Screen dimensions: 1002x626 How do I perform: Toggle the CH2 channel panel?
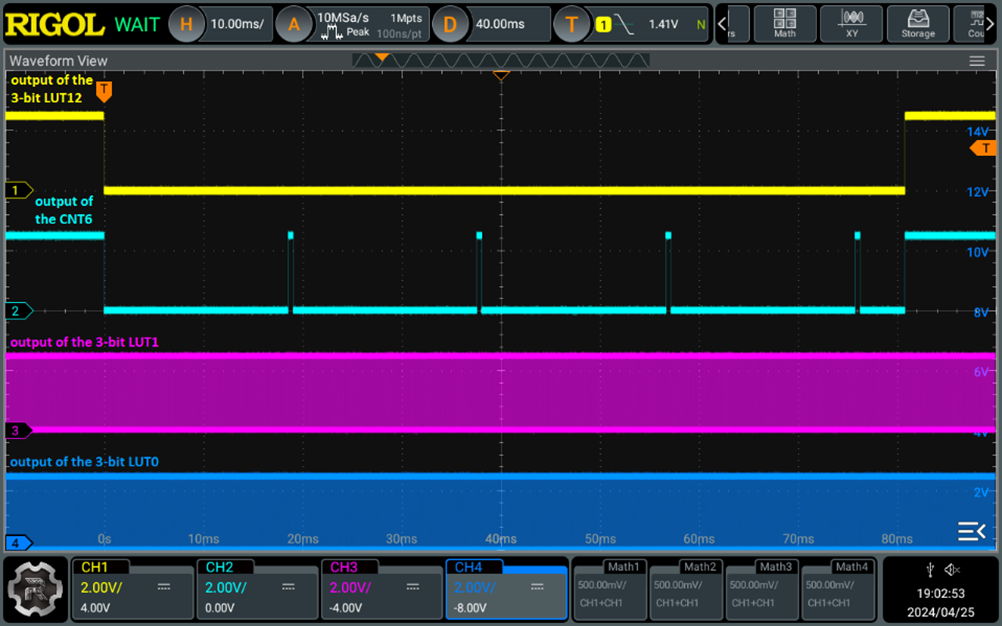click(256, 589)
